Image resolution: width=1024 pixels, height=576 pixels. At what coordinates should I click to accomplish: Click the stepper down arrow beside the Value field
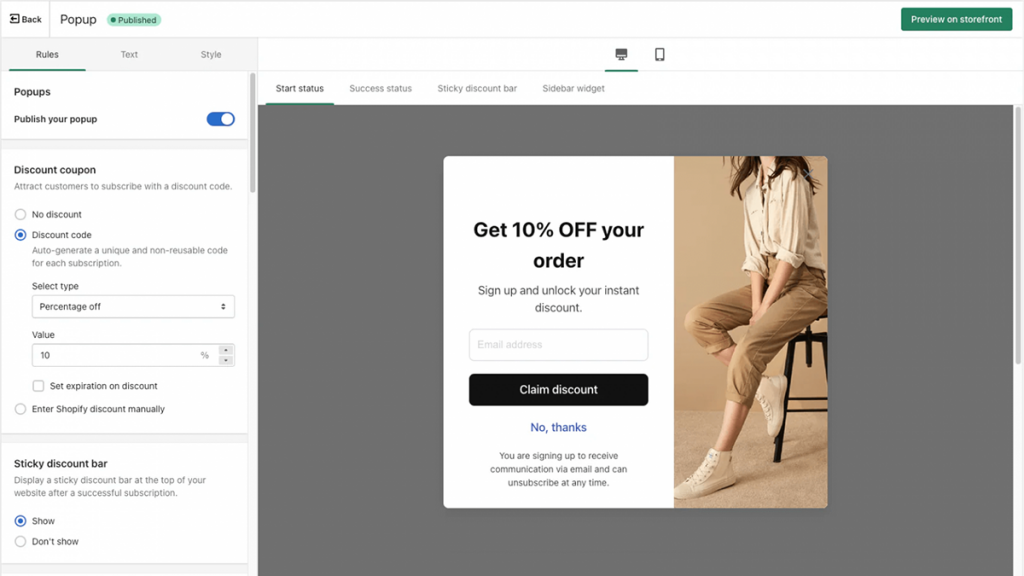tap(226, 360)
